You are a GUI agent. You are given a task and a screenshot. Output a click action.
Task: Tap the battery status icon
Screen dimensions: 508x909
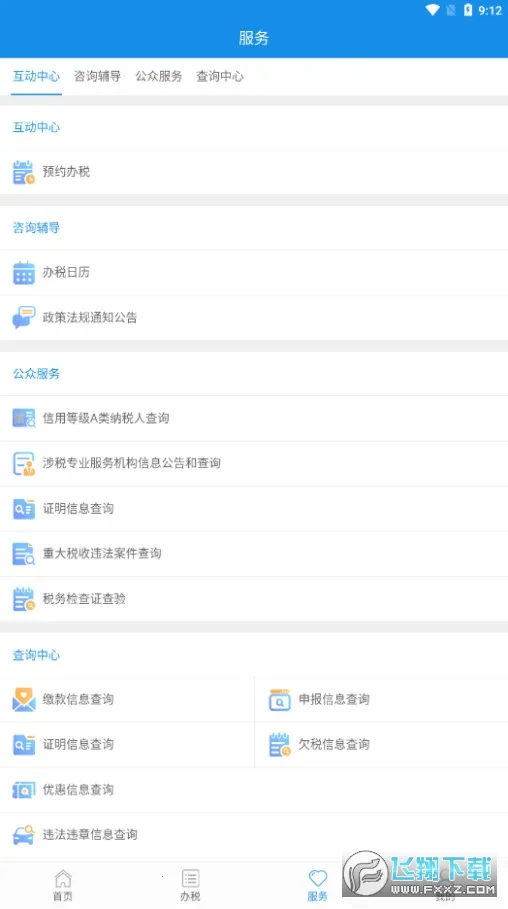468,10
